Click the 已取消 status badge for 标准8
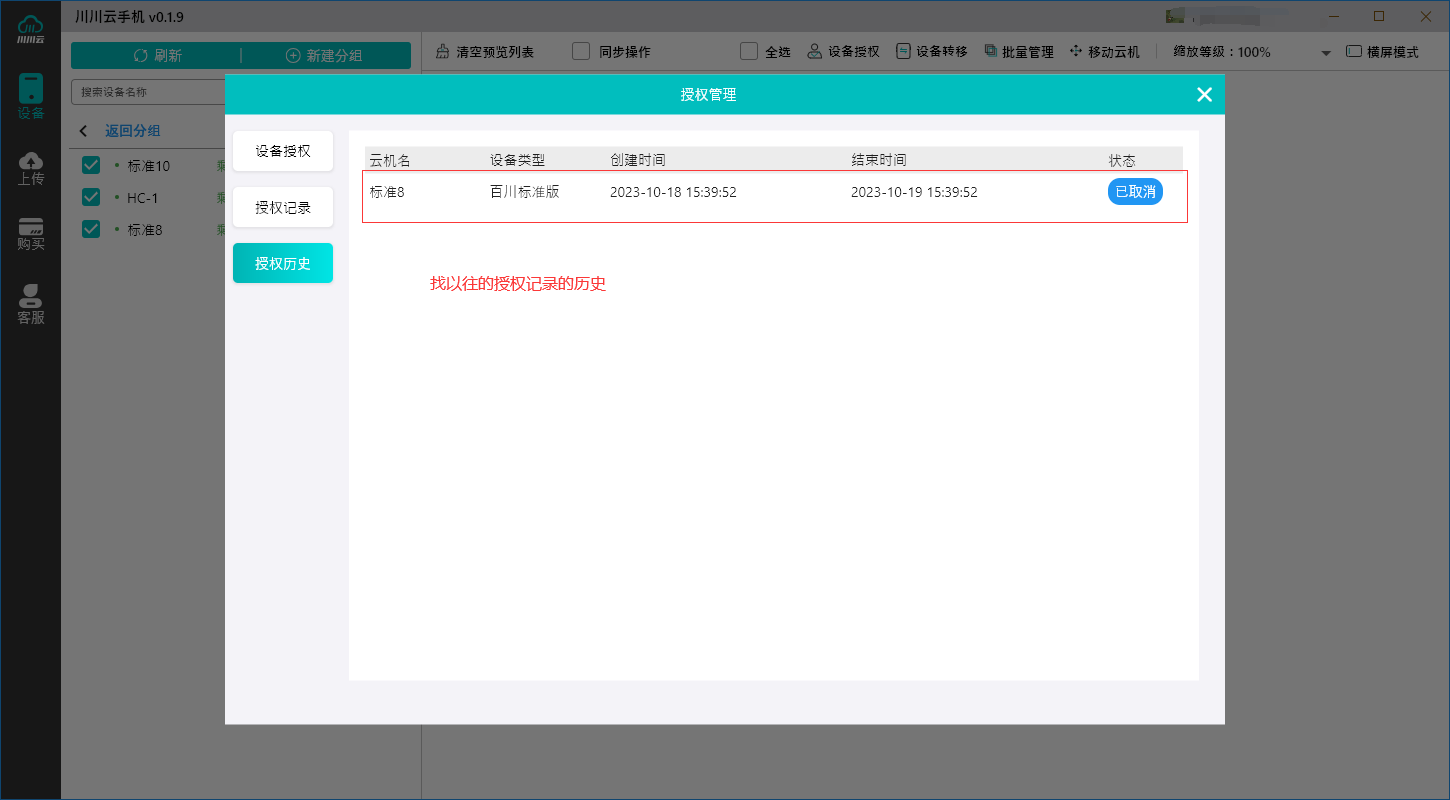This screenshot has width=1450, height=800. click(1135, 191)
